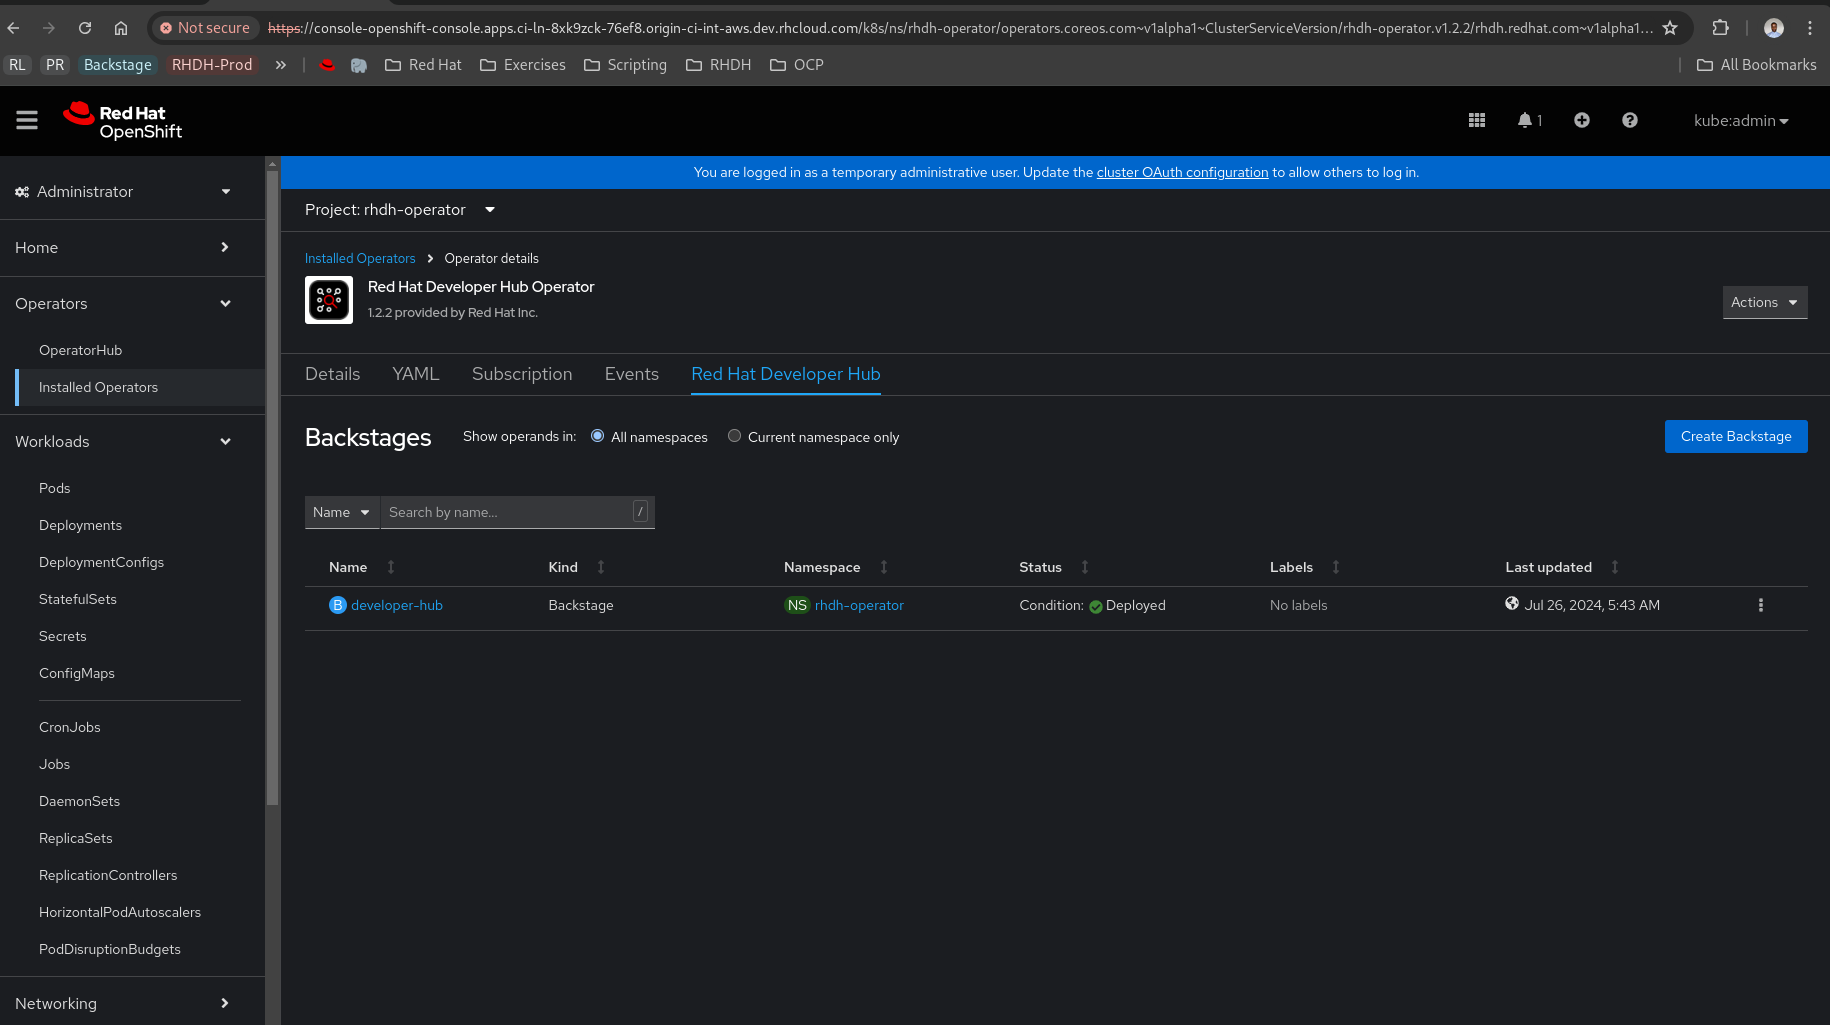Open the kube:admin user menu

[x=1741, y=121]
